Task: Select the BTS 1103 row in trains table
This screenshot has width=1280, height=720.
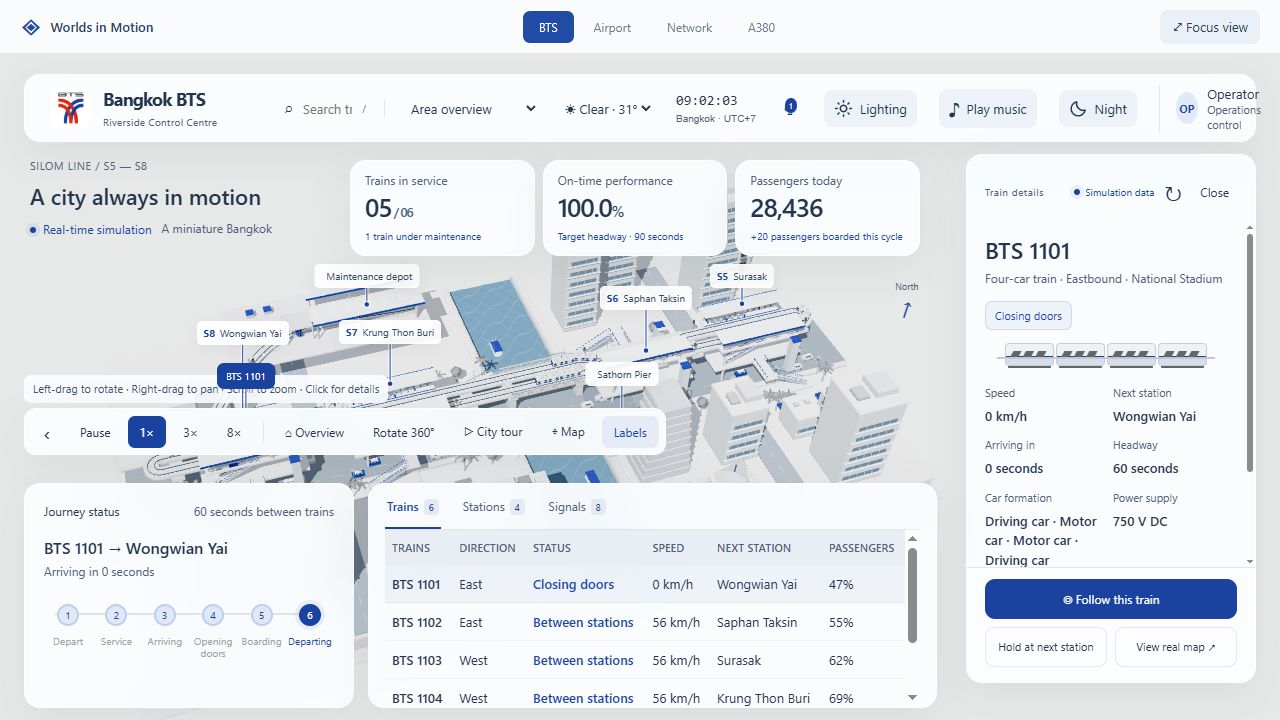Action: [645, 660]
